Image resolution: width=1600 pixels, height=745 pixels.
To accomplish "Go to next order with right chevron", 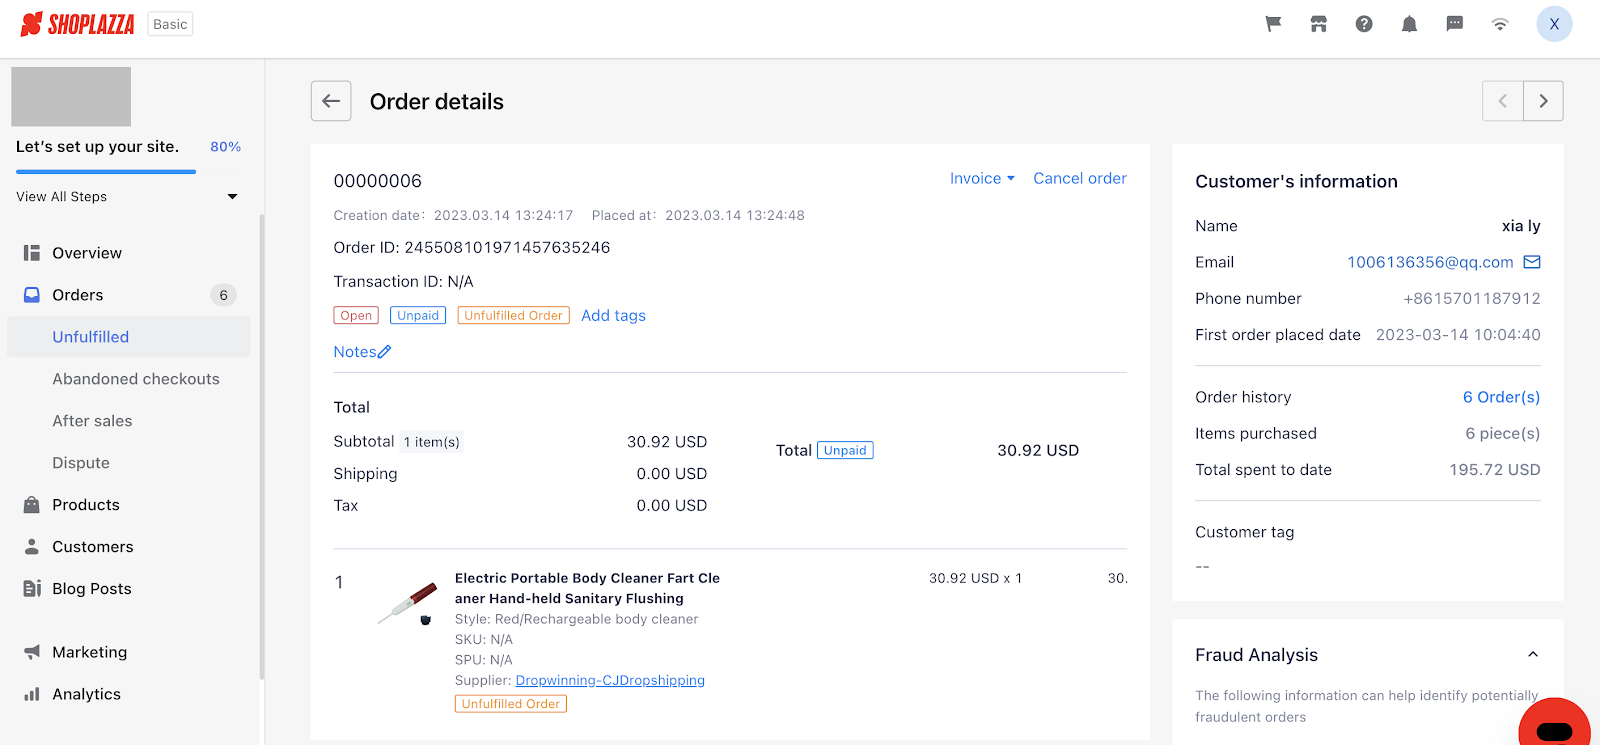I will [x=1543, y=101].
